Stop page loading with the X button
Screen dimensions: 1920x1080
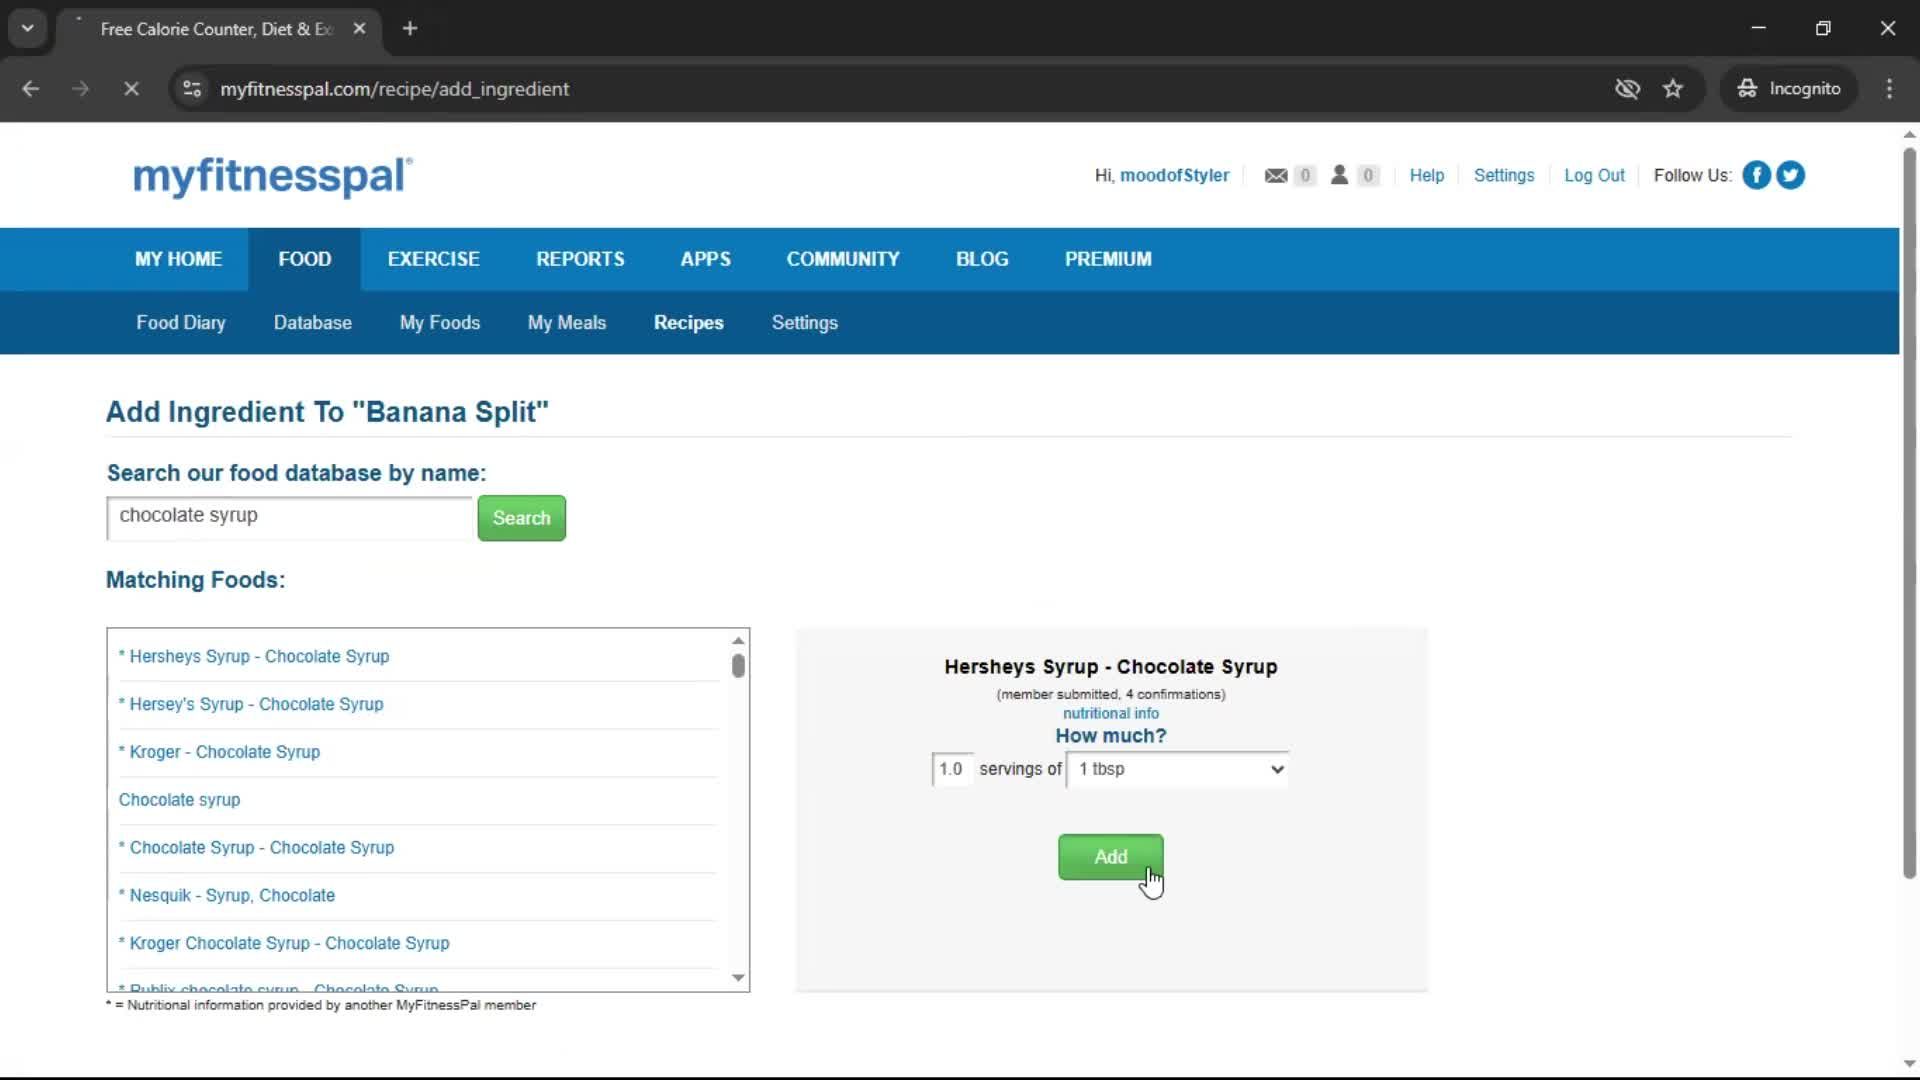(x=131, y=89)
